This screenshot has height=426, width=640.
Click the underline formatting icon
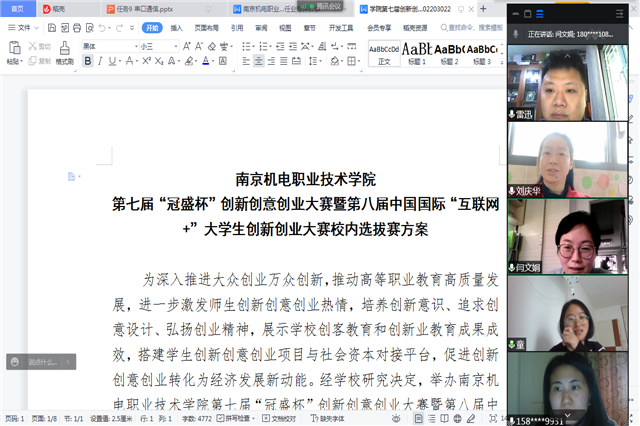pyautogui.click(x=115, y=61)
